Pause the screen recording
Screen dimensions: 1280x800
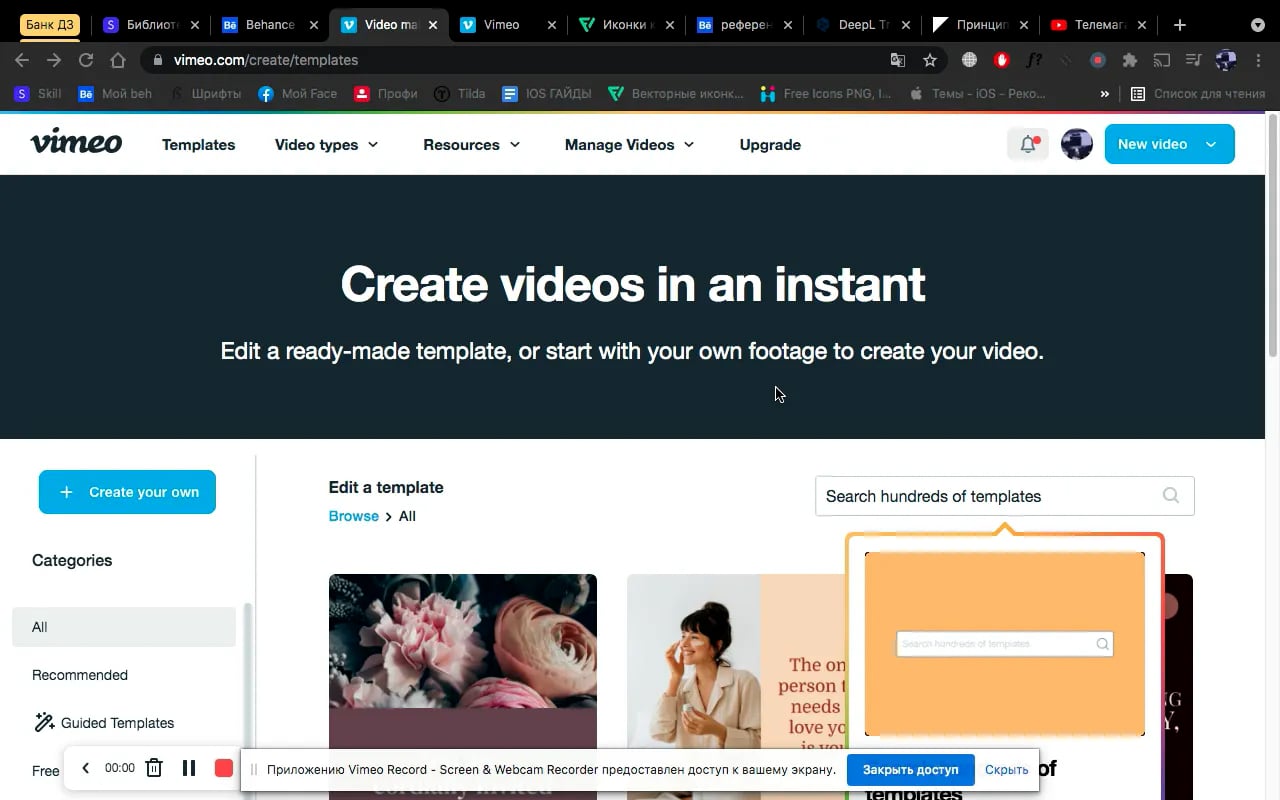(x=188, y=768)
